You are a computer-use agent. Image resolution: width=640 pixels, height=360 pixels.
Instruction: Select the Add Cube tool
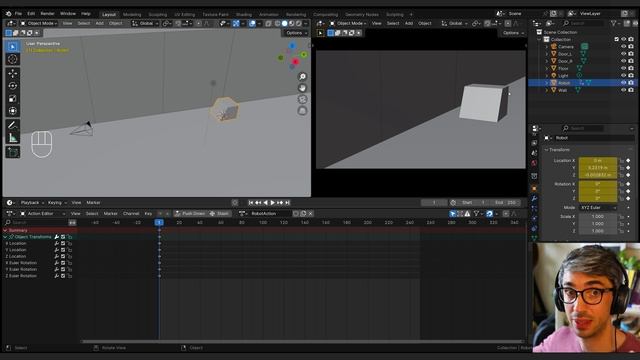pyautogui.click(x=13, y=152)
